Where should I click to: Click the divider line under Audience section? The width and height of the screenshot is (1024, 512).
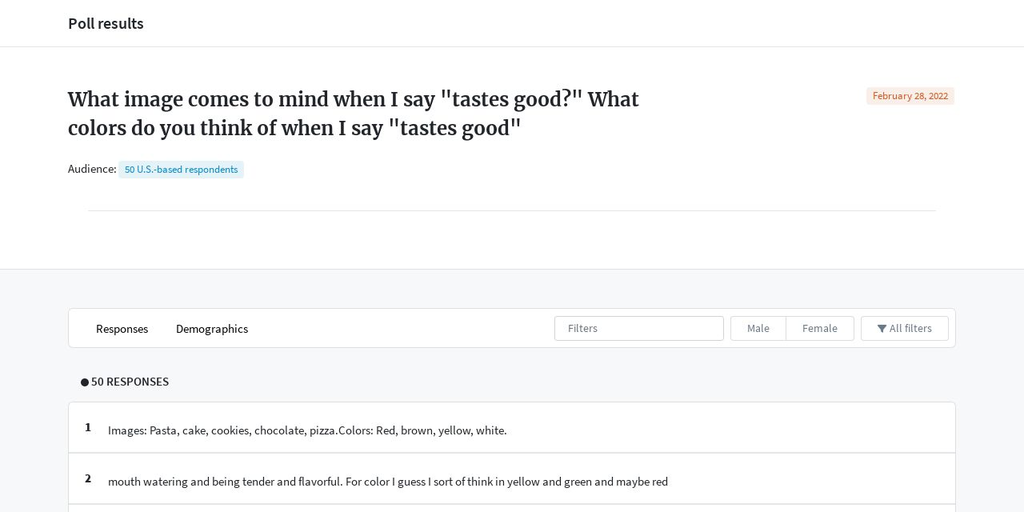click(512, 210)
